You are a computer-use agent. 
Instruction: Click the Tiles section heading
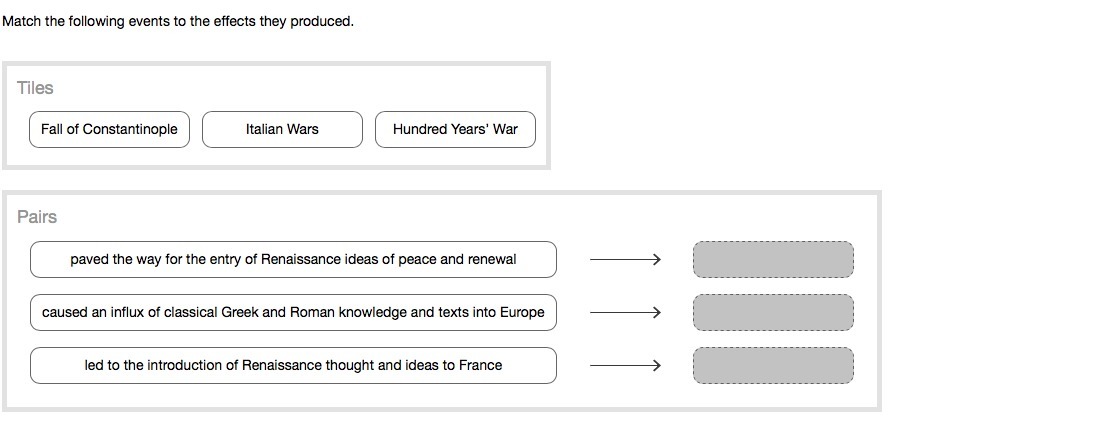[x=35, y=88]
